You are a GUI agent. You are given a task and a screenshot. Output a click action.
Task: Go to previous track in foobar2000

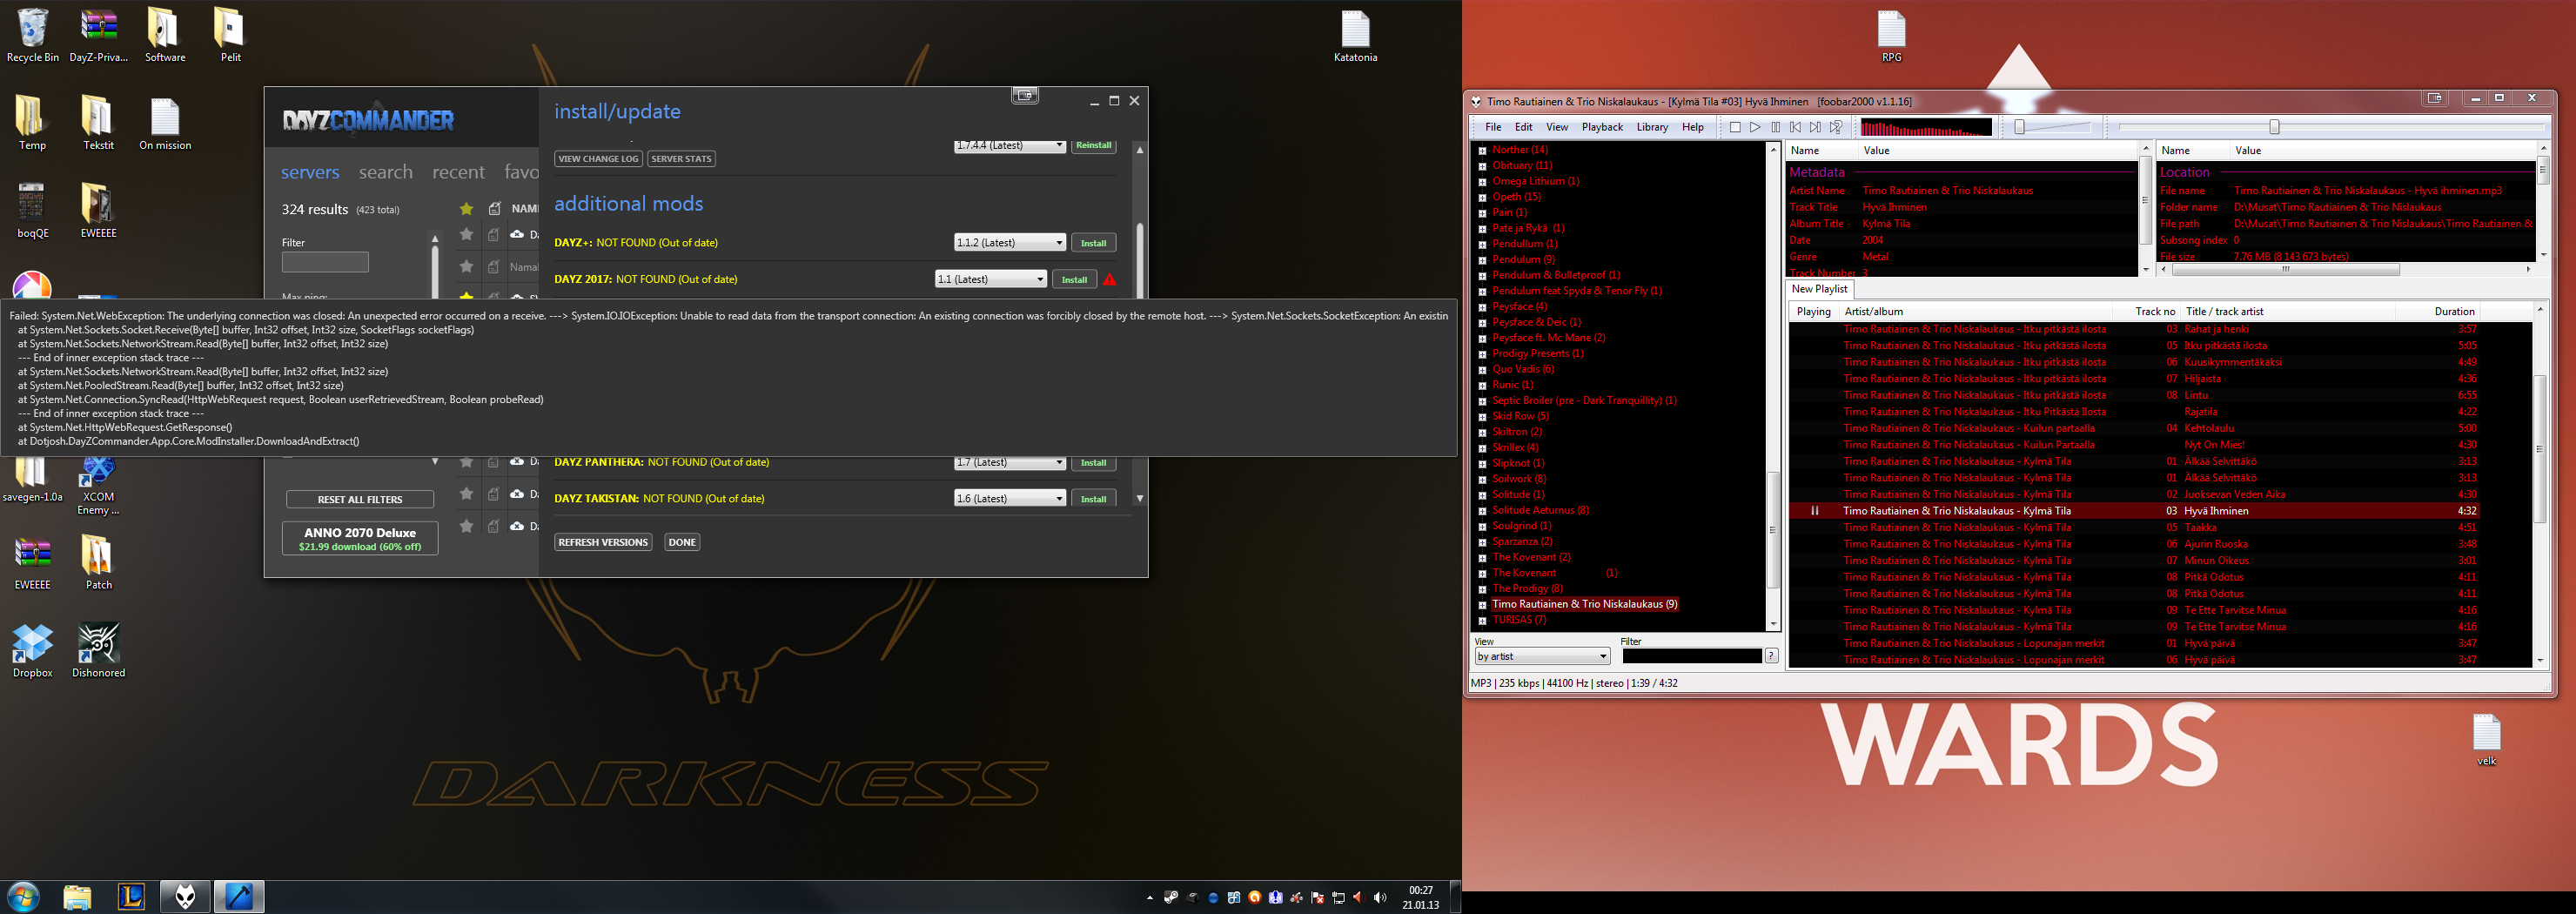point(1795,127)
